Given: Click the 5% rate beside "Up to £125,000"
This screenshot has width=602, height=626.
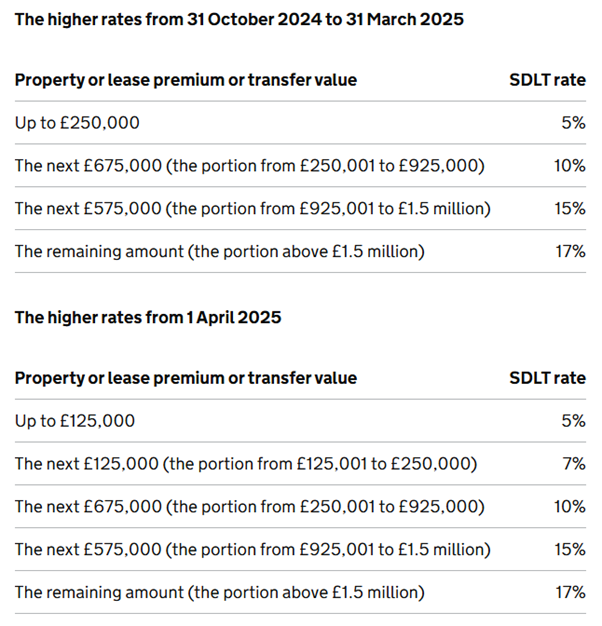Looking at the screenshot, I should click(x=573, y=422).
